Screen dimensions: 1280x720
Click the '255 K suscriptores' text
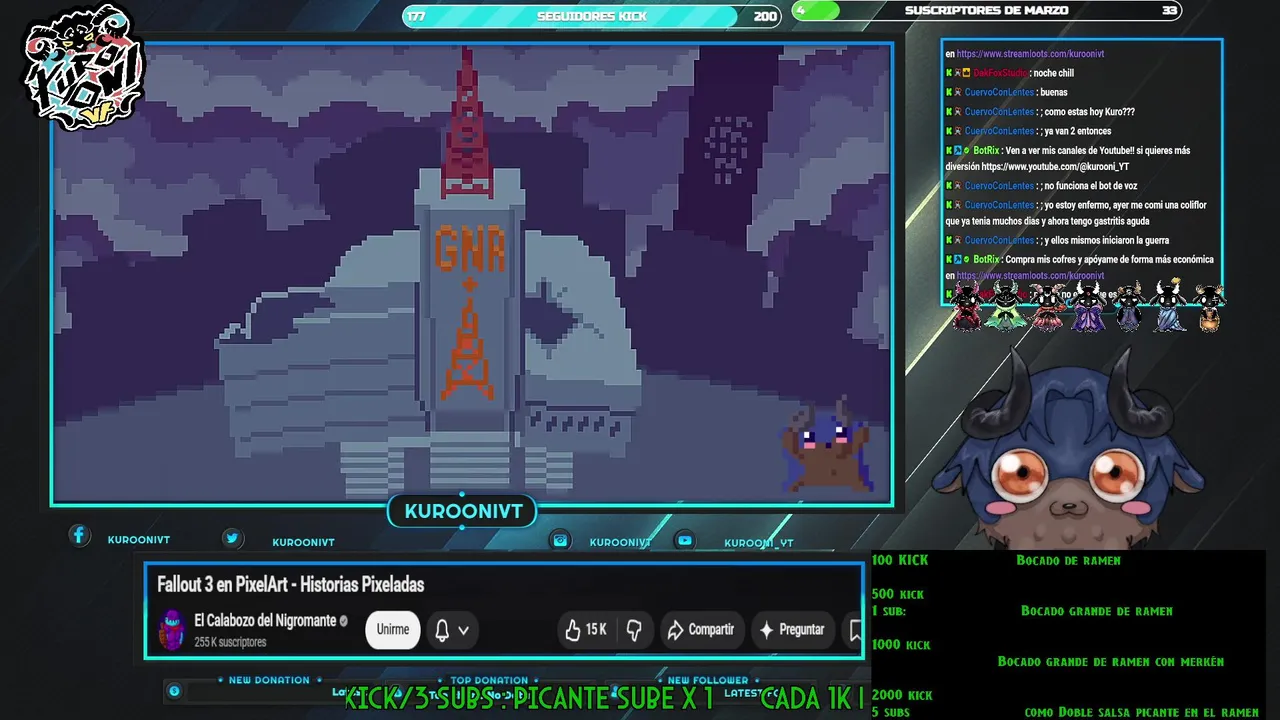click(230, 642)
